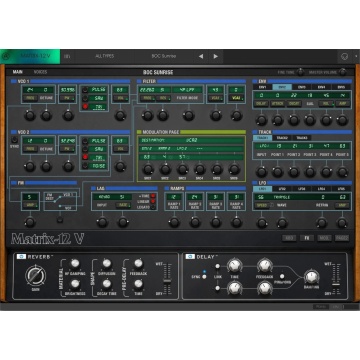Viewport: 360px width, 360px height.
Task: Go to the previous preset arrow
Action: pyautogui.click(x=201, y=56)
